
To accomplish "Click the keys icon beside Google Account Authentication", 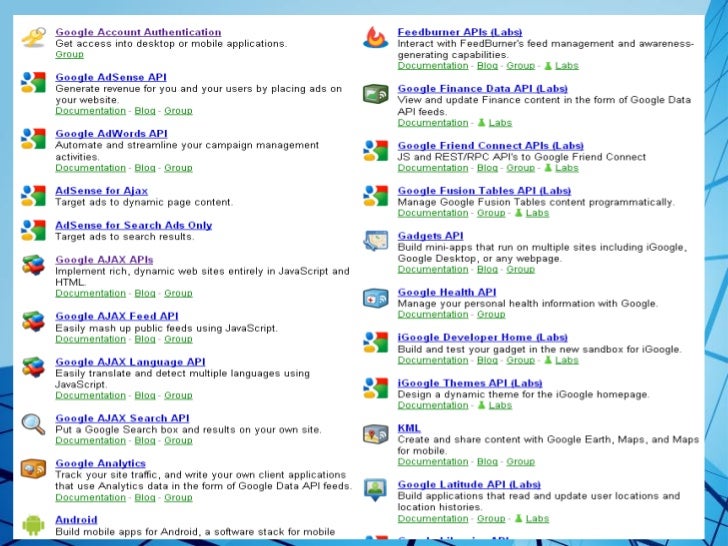I will coord(34,37).
